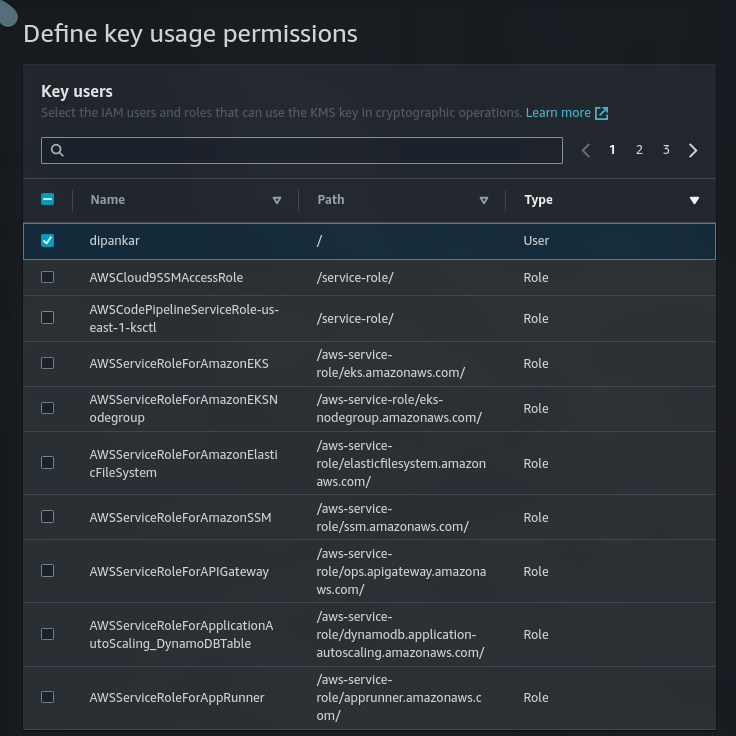
Task: Click the Name column header
Action: point(107,200)
